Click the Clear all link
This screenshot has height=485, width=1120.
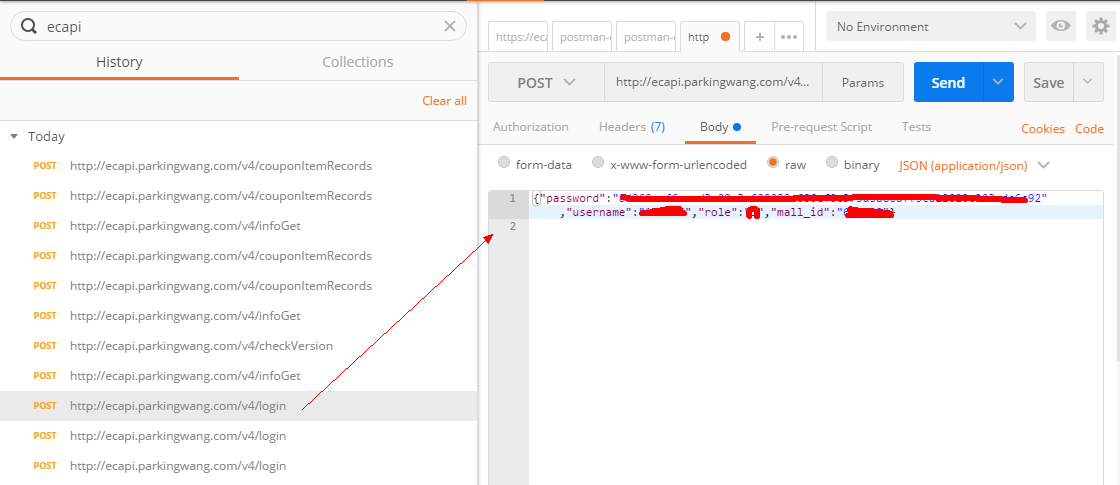tap(444, 101)
